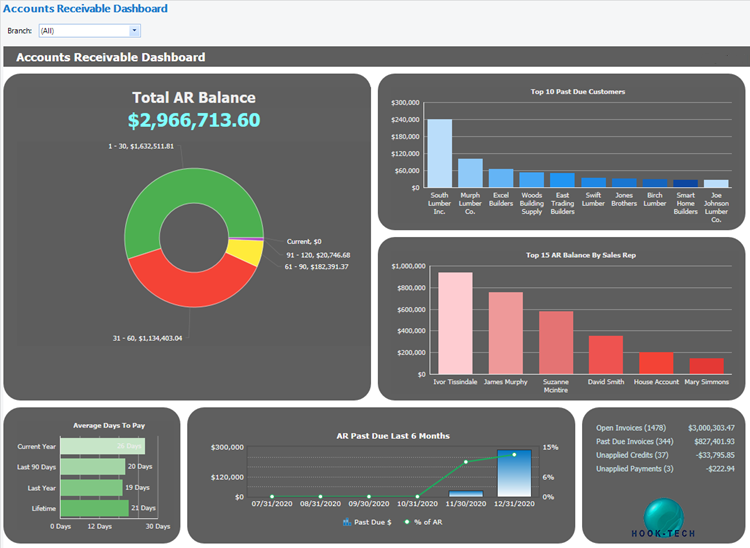Image resolution: width=750 pixels, height=548 pixels.
Task: Click the Murph Lumber Co. bar
Action: point(470,173)
